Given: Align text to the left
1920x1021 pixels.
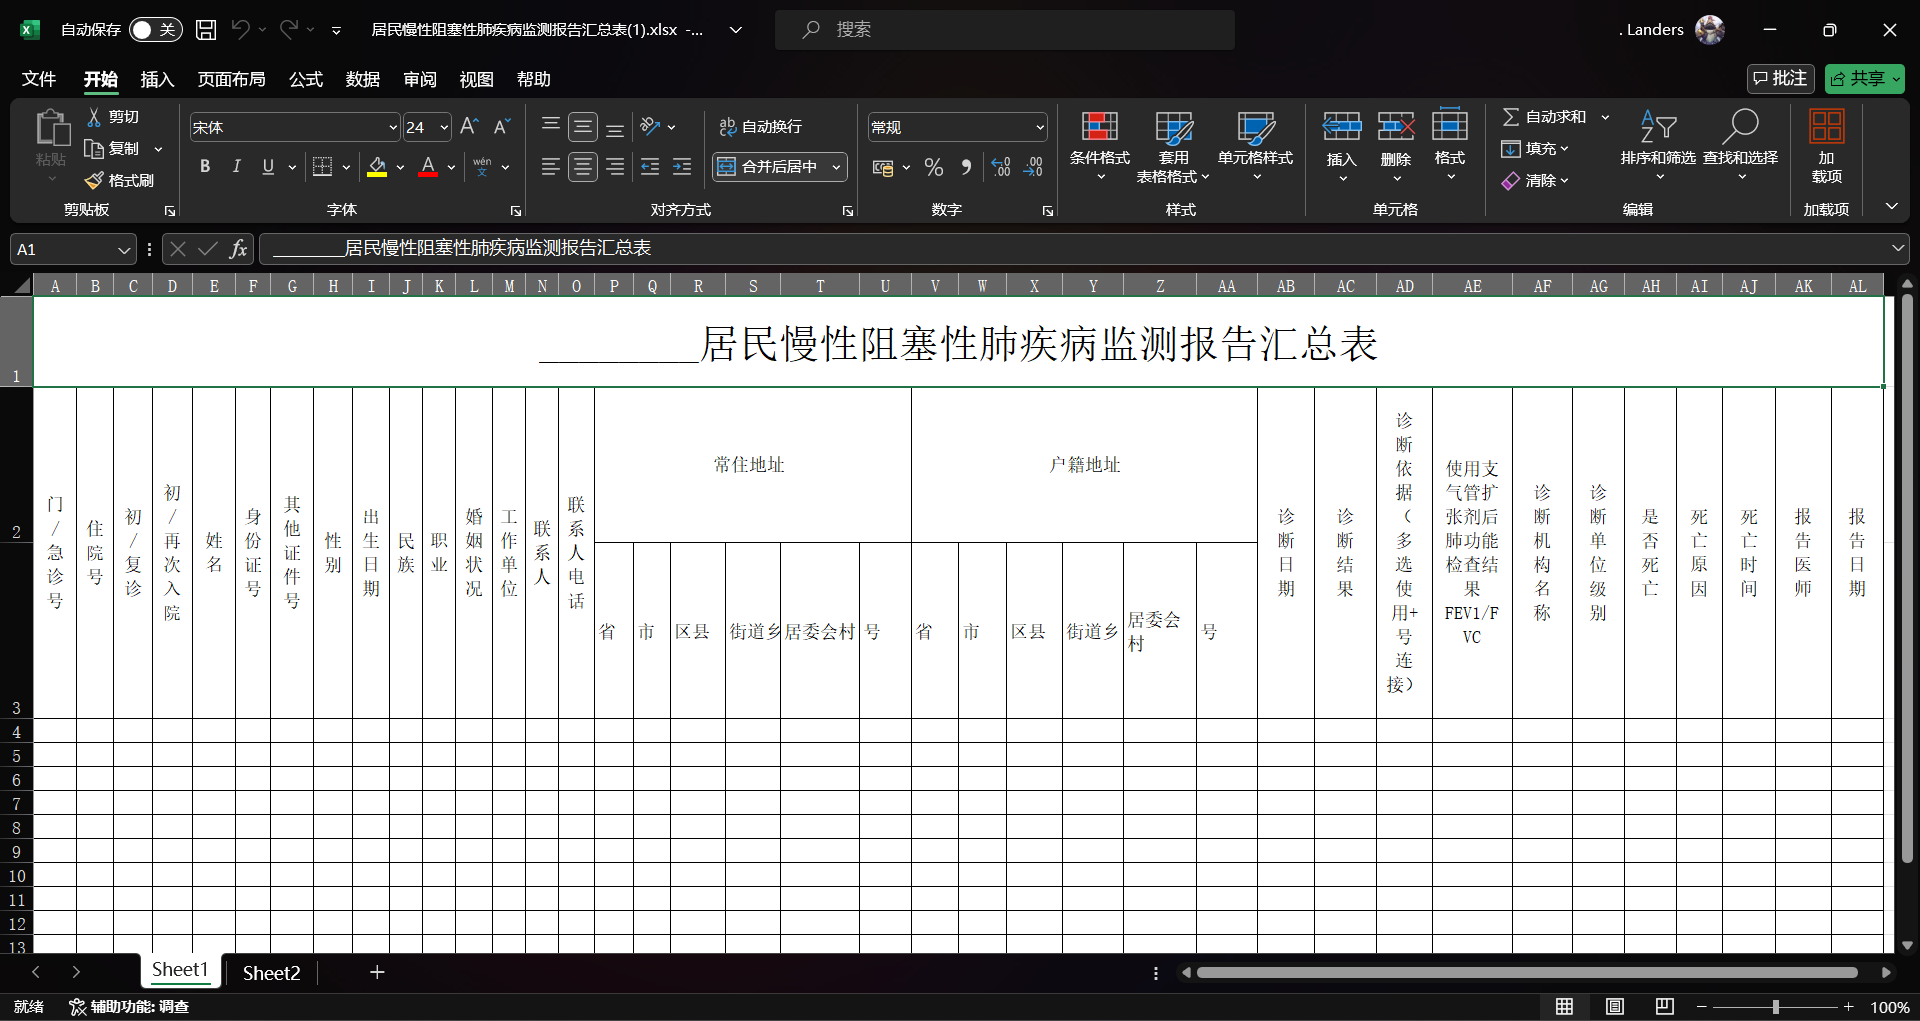Looking at the screenshot, I should tap(550, 167).
